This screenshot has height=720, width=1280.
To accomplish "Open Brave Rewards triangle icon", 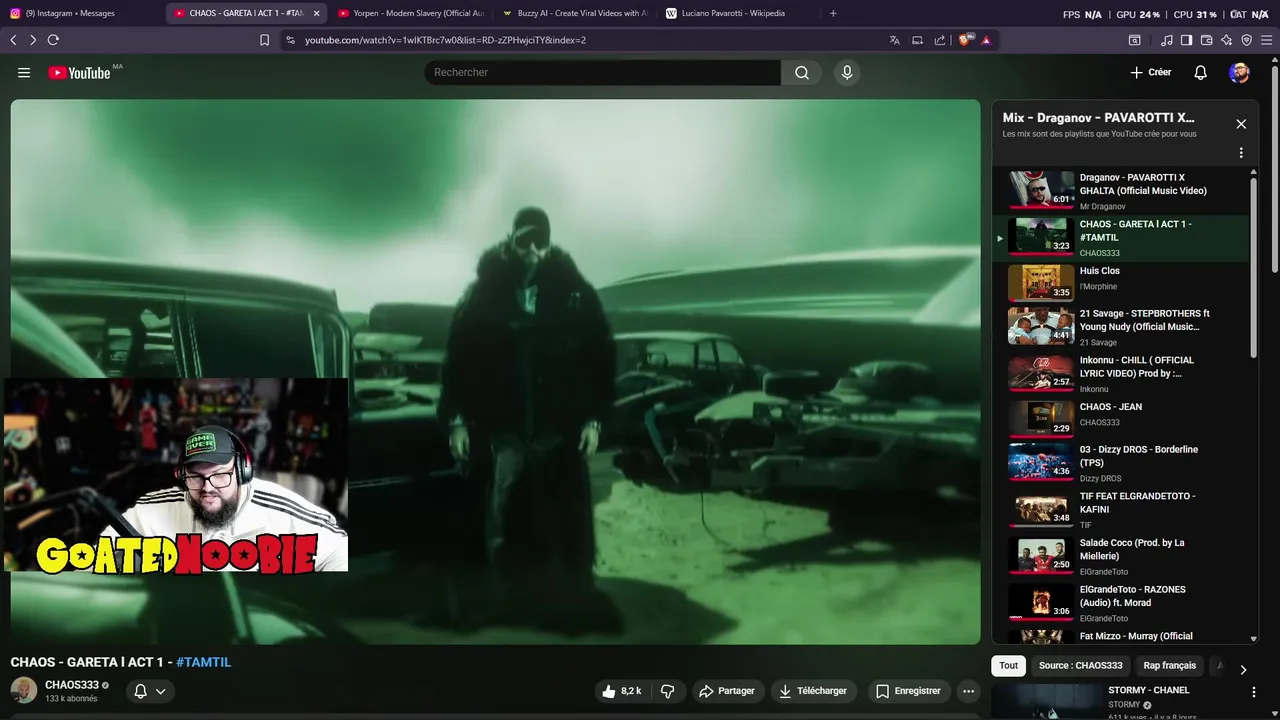I will click(x=986, y=40).
